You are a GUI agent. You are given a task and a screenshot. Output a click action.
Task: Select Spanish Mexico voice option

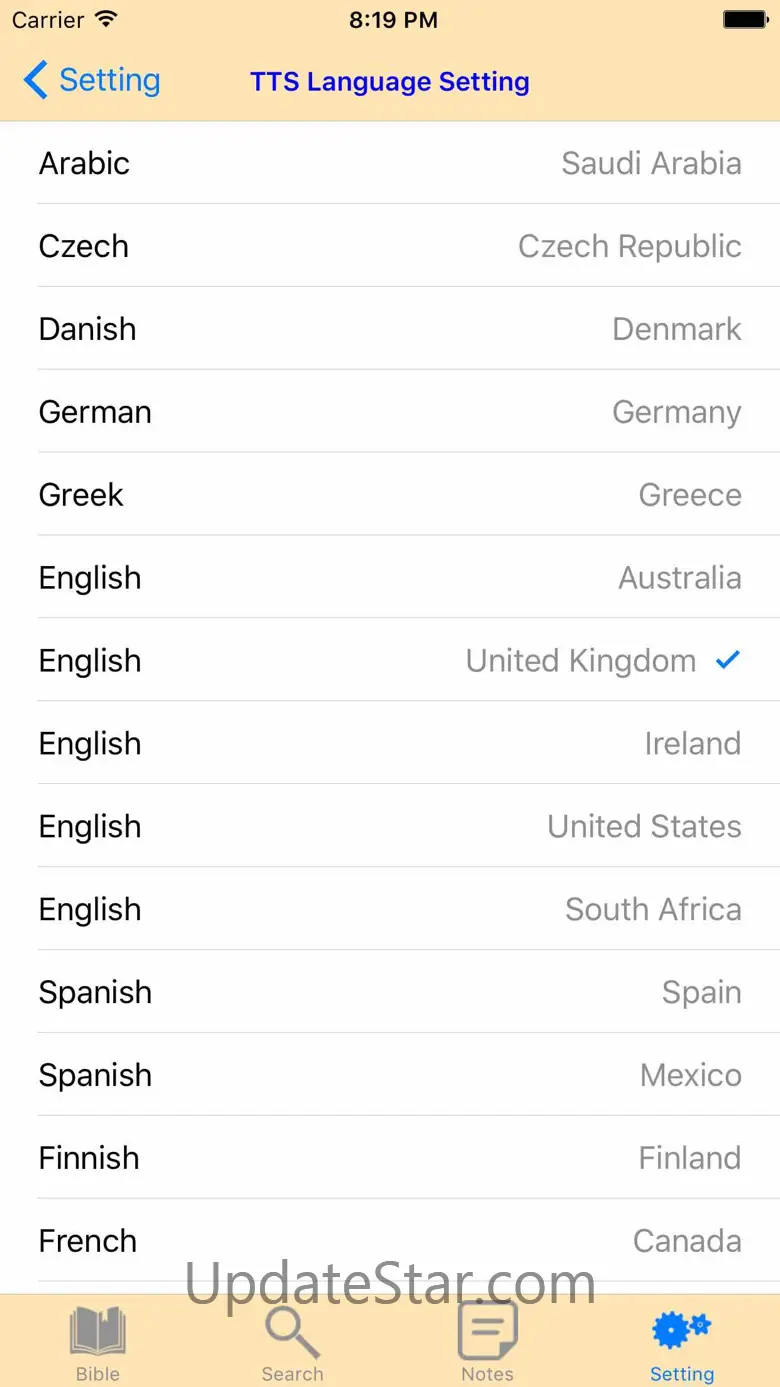pos(390,1075)
